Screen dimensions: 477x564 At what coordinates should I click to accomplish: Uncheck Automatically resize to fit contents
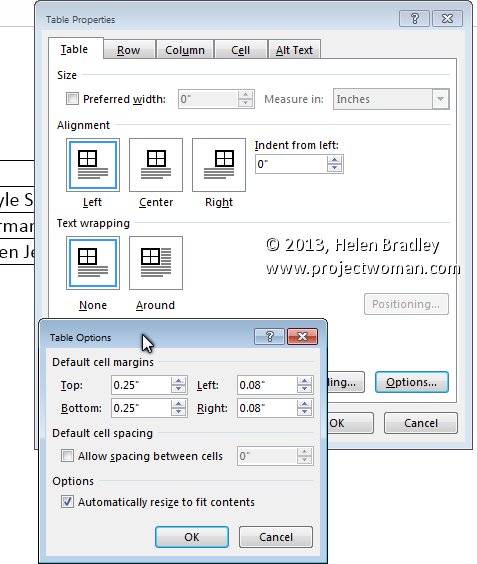coord(67,501)
